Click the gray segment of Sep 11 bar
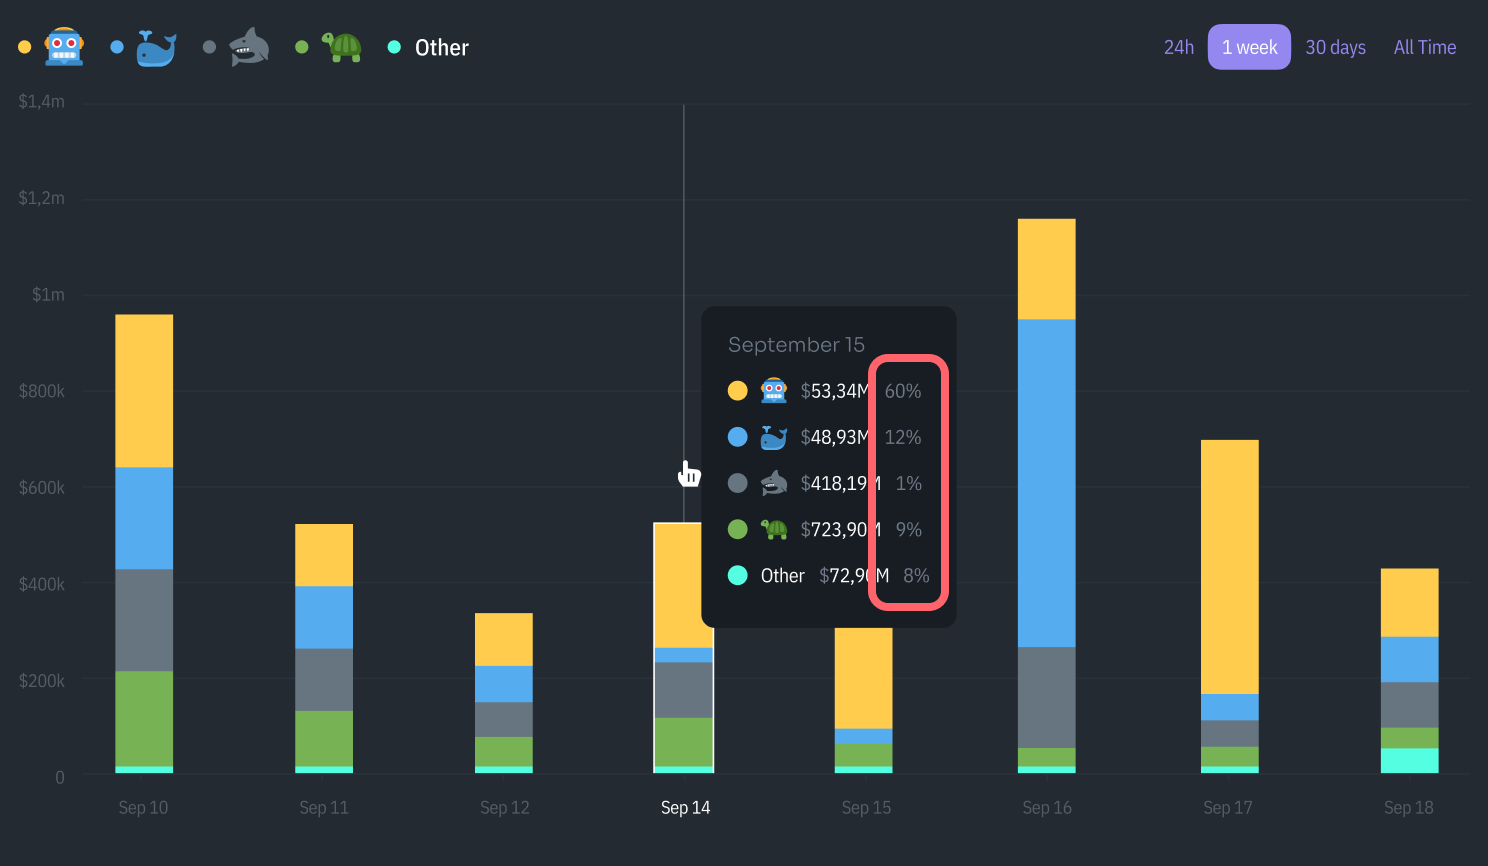Screen dimensions: 1488x866 (x=324, y=679)
